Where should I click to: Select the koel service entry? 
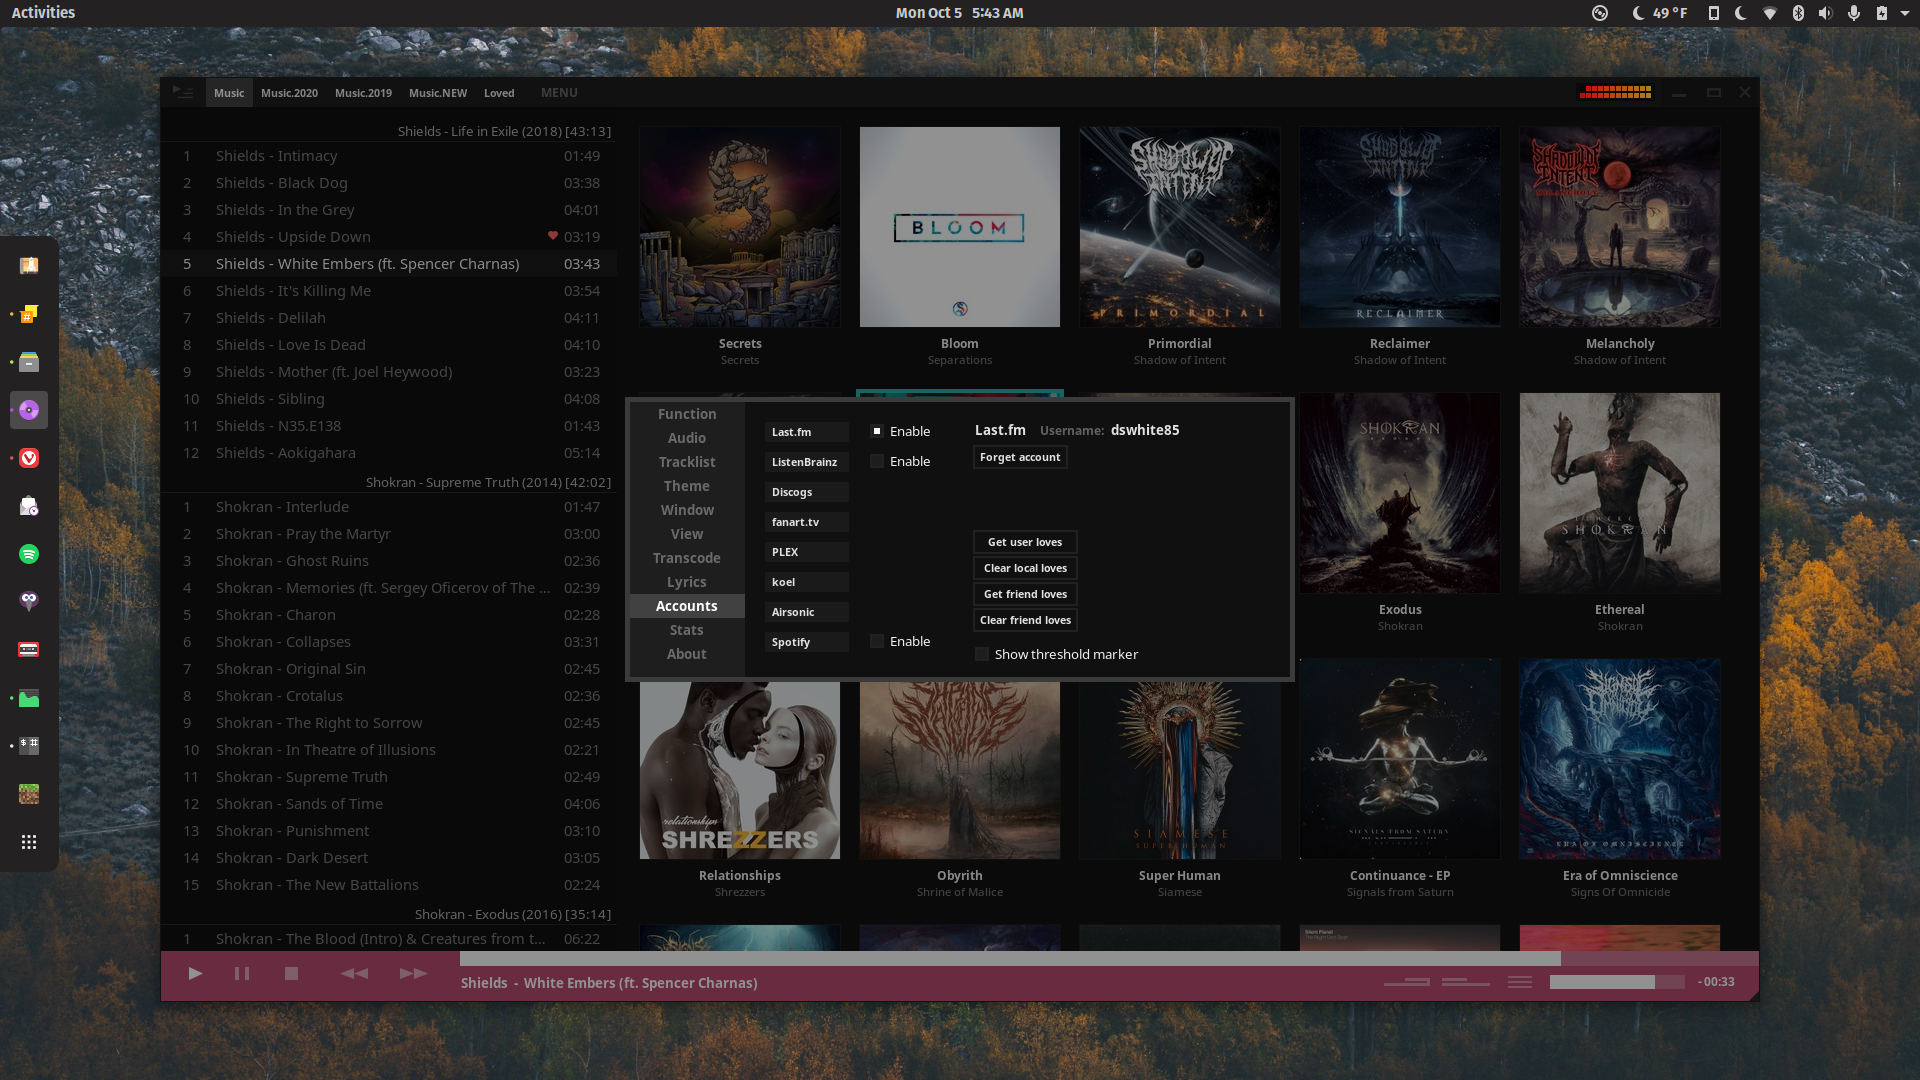click(x=807, y=582)
